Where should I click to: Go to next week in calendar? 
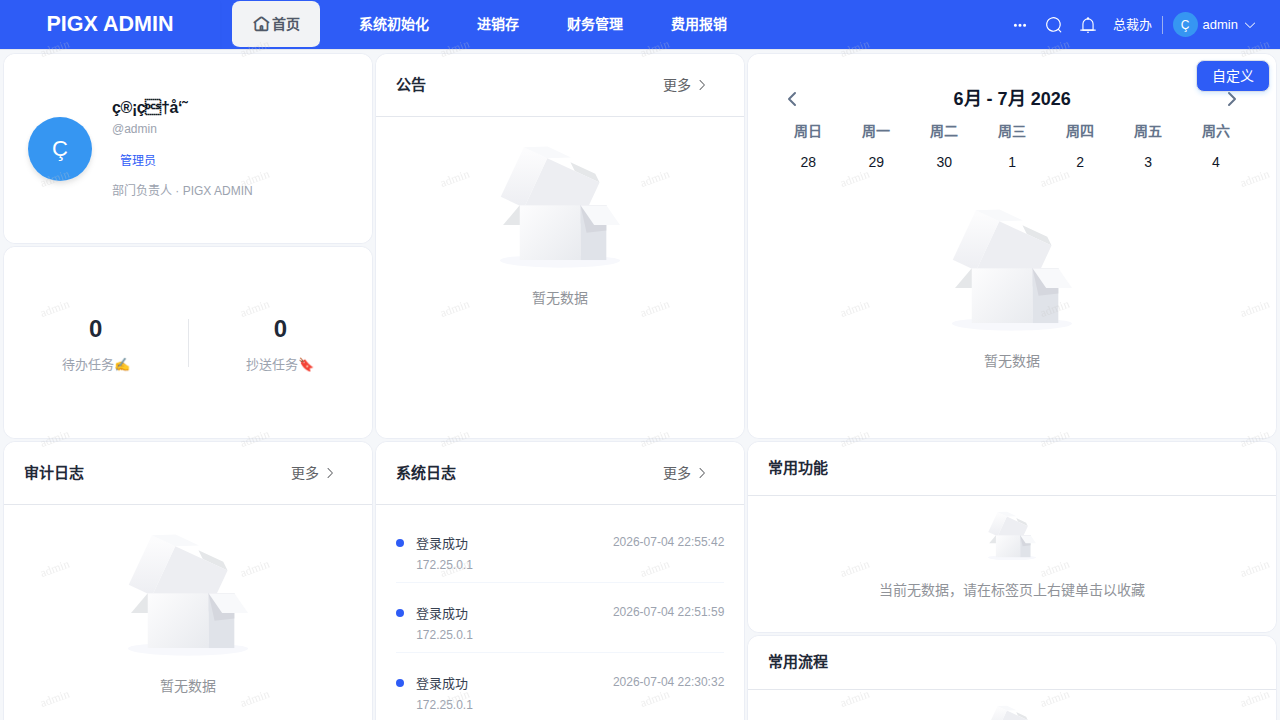pyautogui.click(x=1232, y=99)
